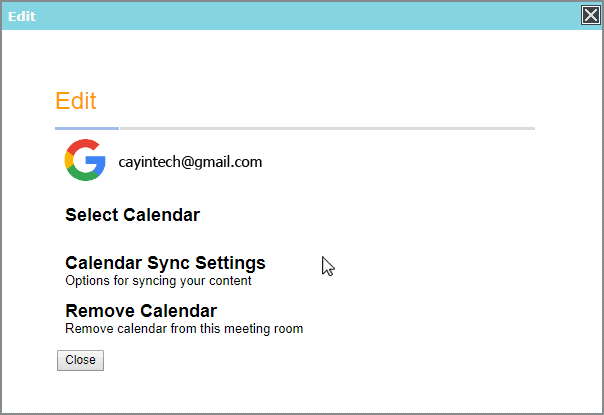Click the Edit label in the title bar

pos(22,15)
